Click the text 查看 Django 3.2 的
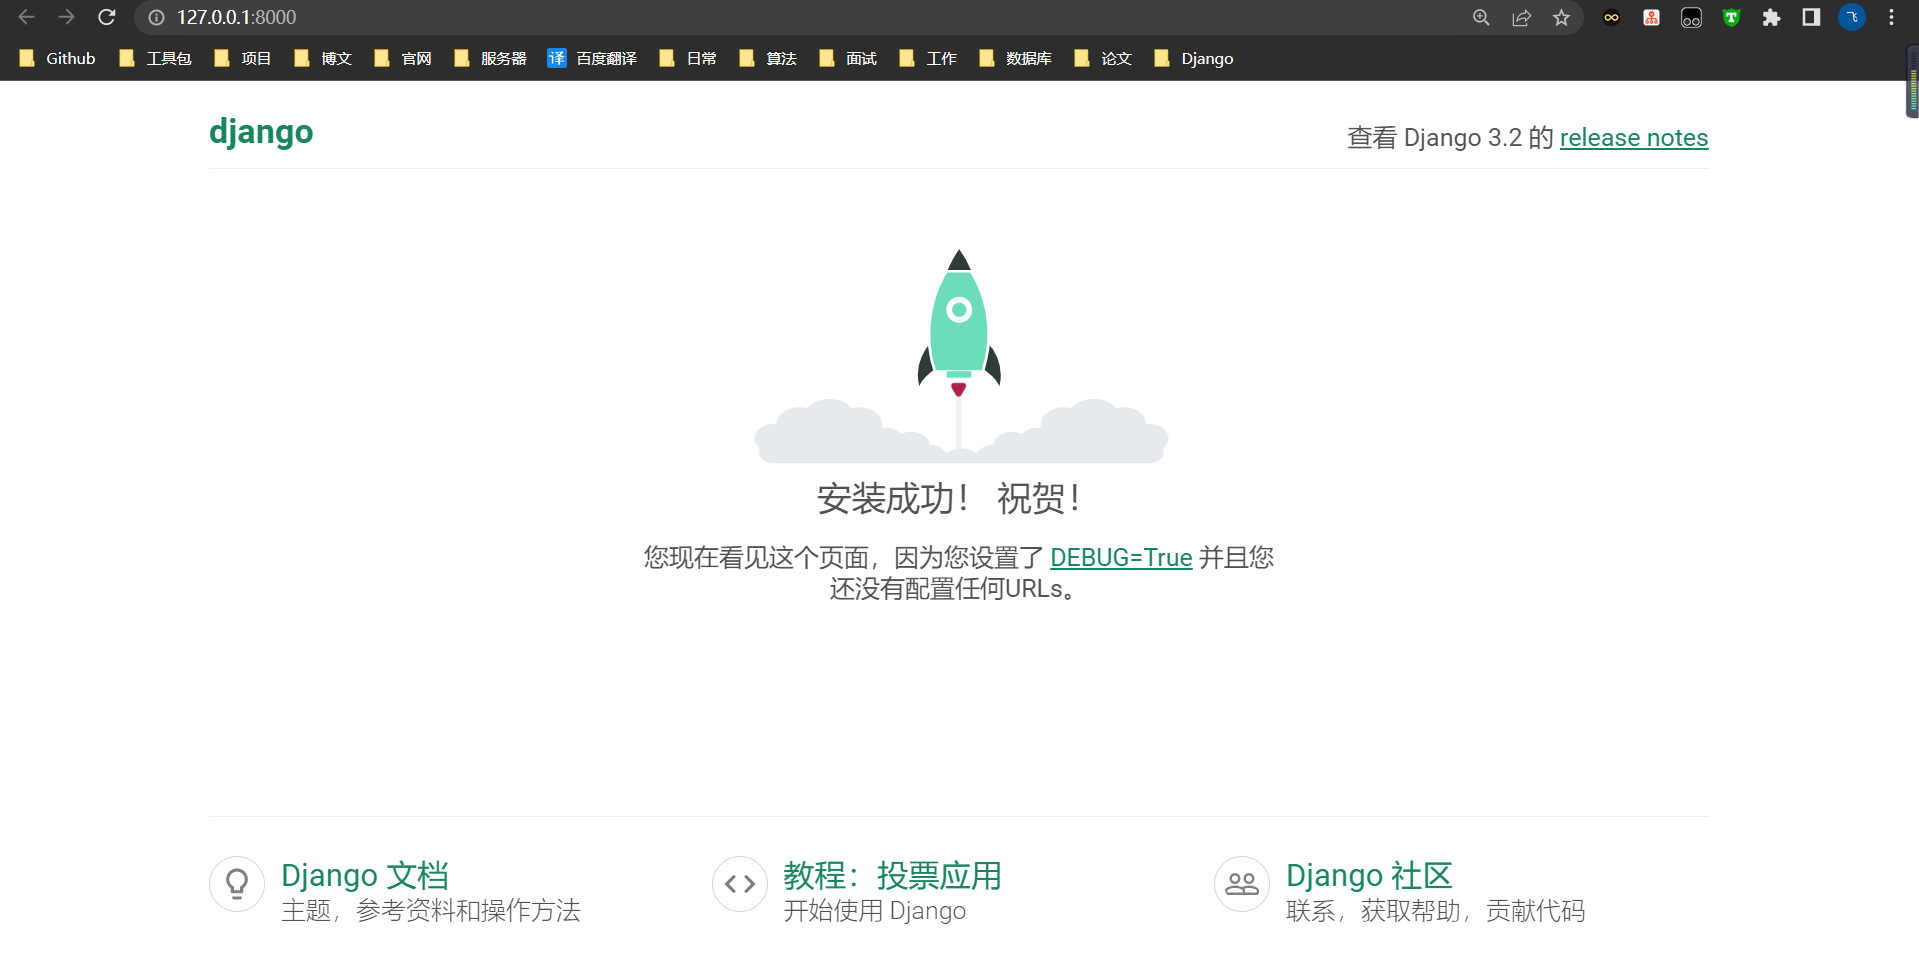The image size is (1919, 968). pos(1450,137)
